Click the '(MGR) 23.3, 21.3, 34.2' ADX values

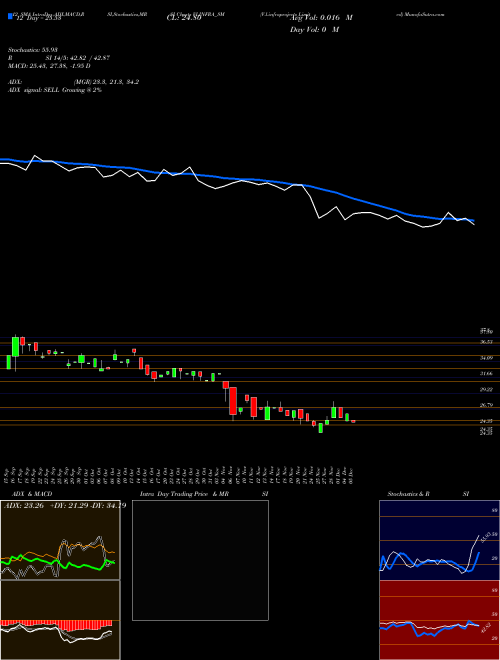(x=106, y=82)
